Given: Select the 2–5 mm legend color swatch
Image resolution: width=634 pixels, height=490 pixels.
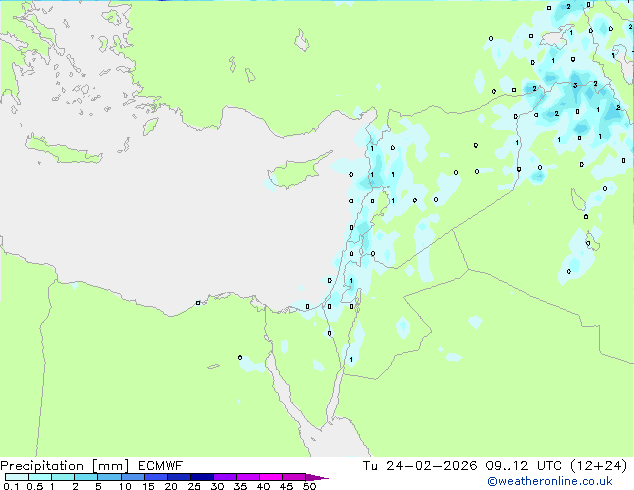Looking at the screenshot, I should [86, 477].
